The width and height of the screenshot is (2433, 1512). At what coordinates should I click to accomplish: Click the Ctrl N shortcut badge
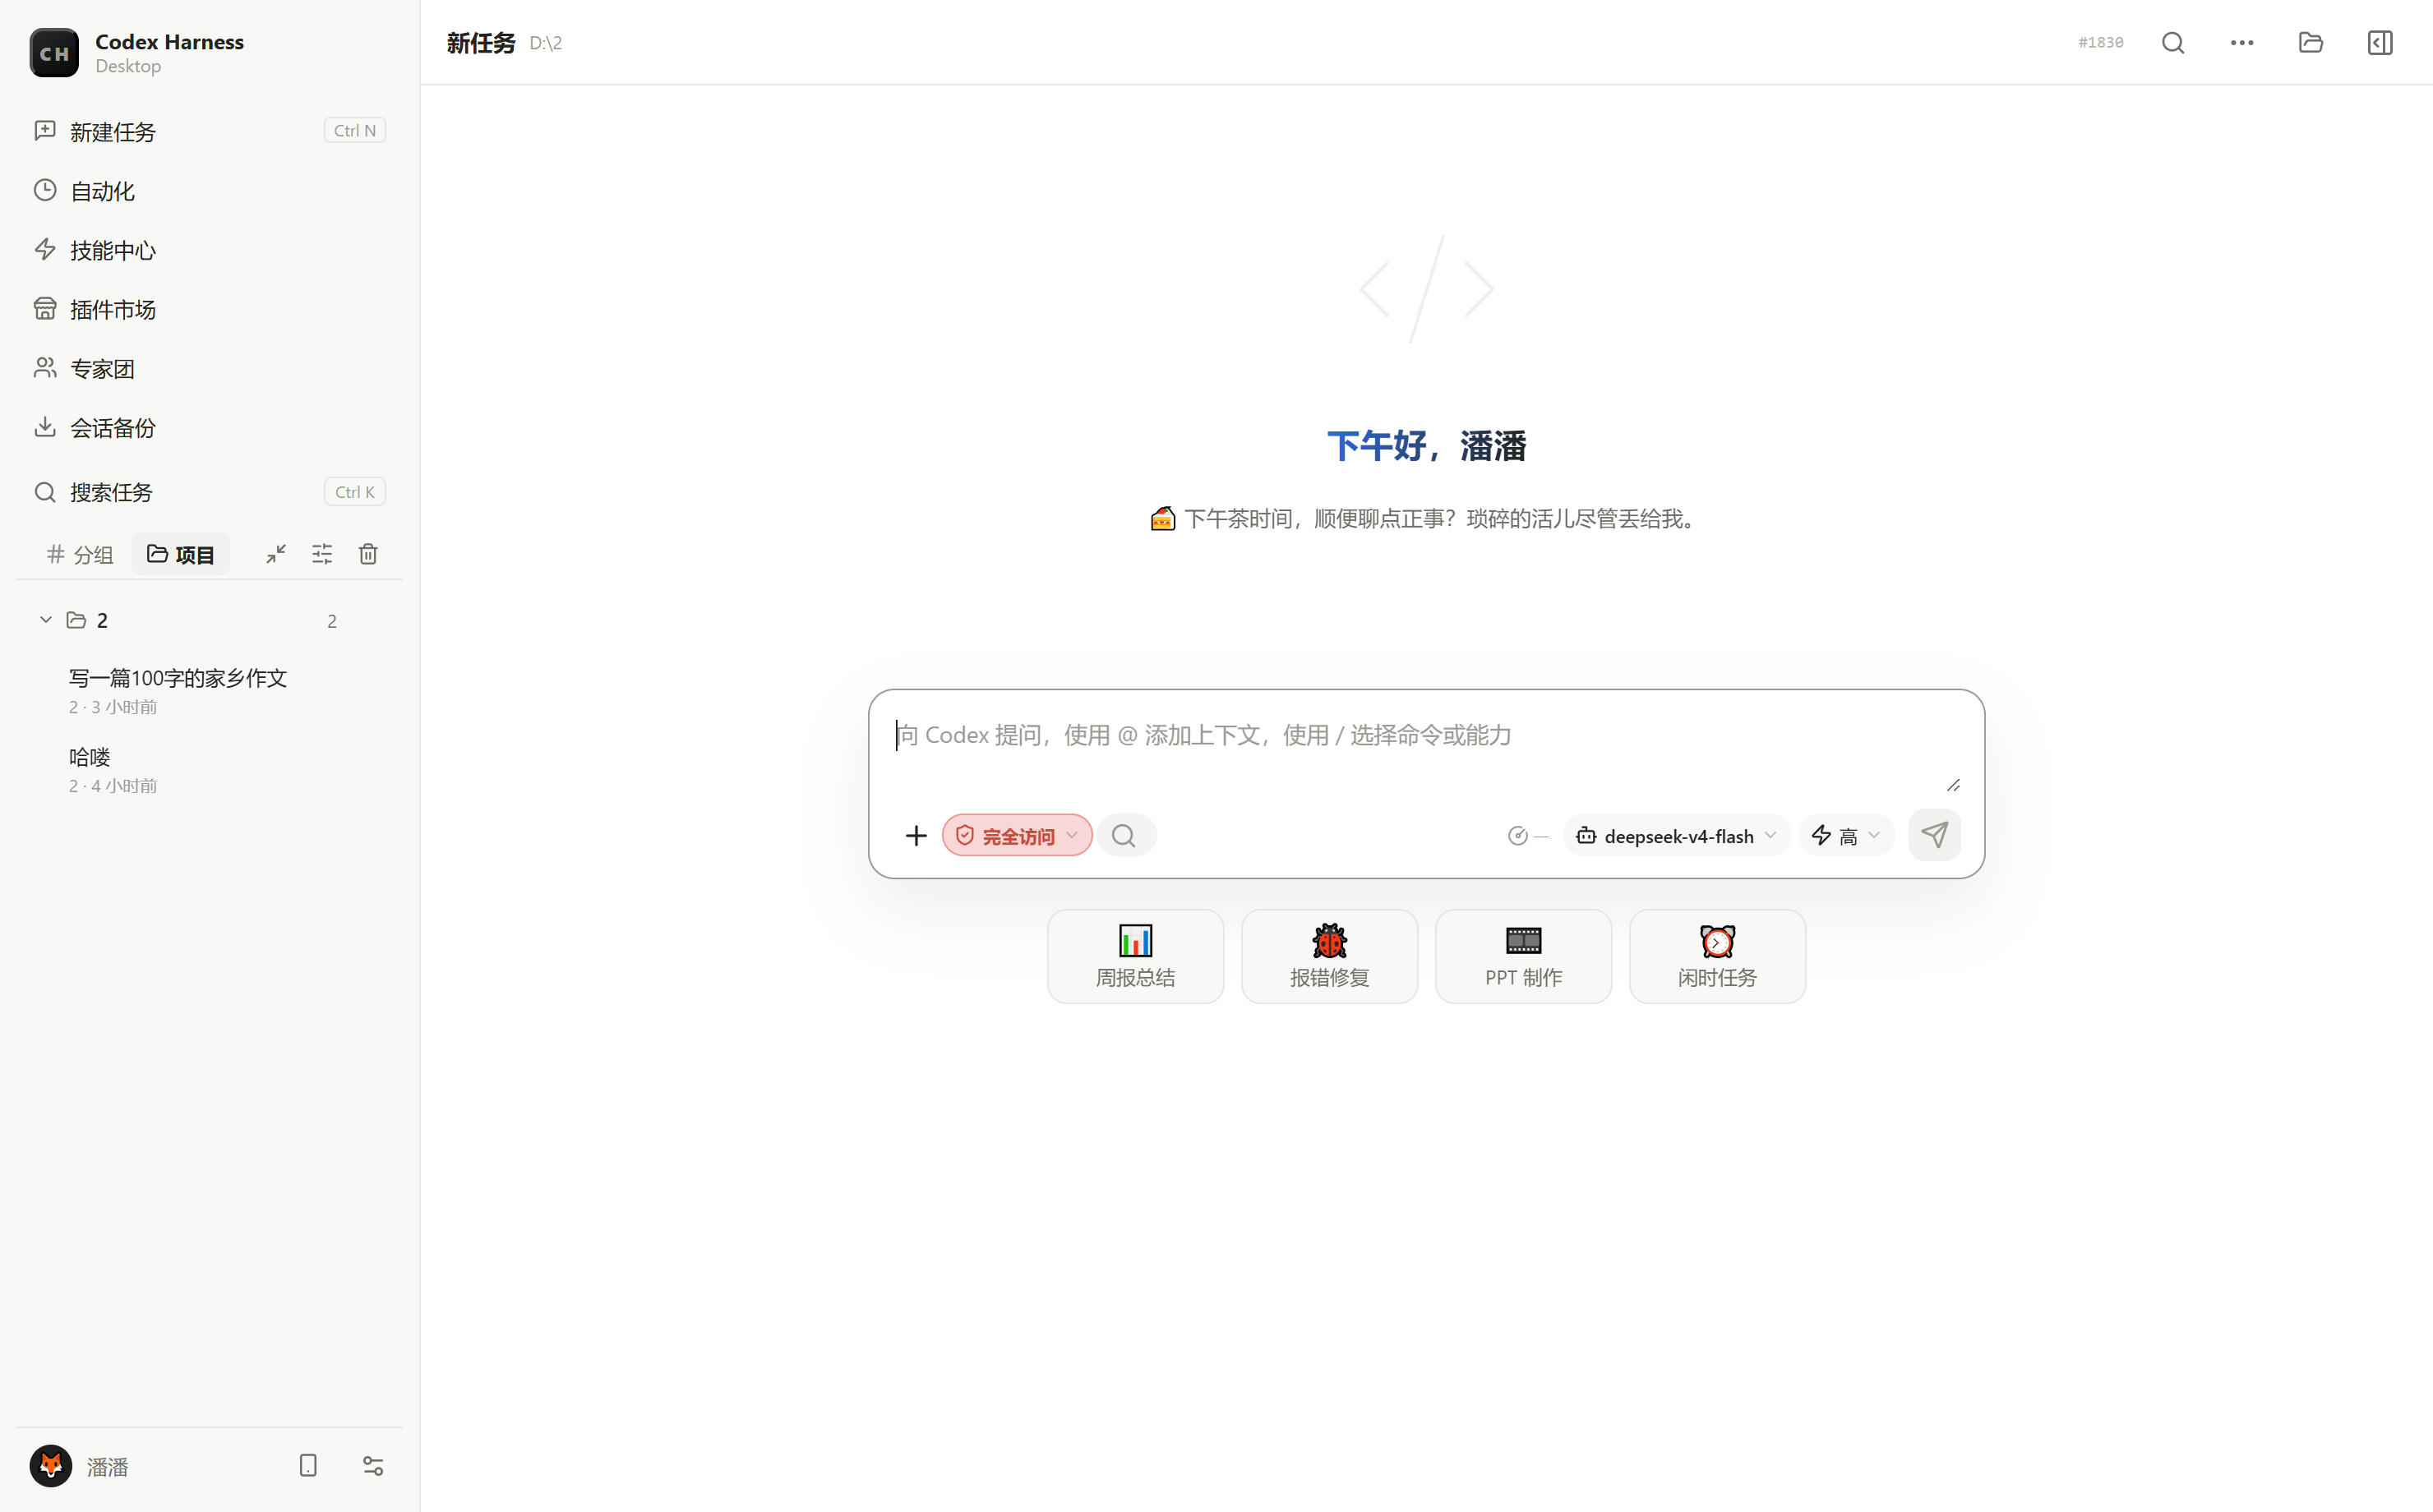(x=355, y=131)
